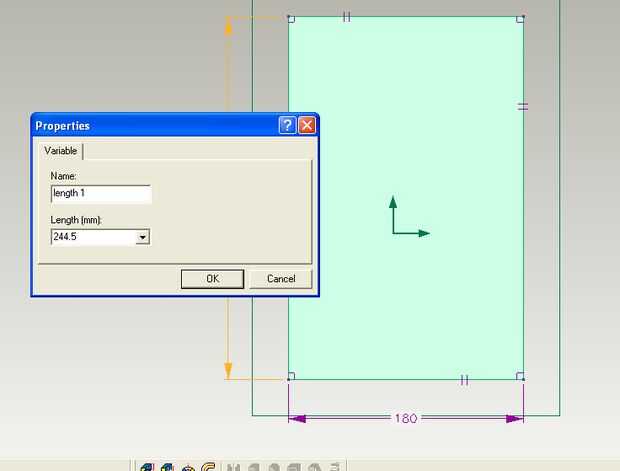The image size is (620, 471).
Task: Dismiss the dialog with Cancel
Action: coord(281,279)
